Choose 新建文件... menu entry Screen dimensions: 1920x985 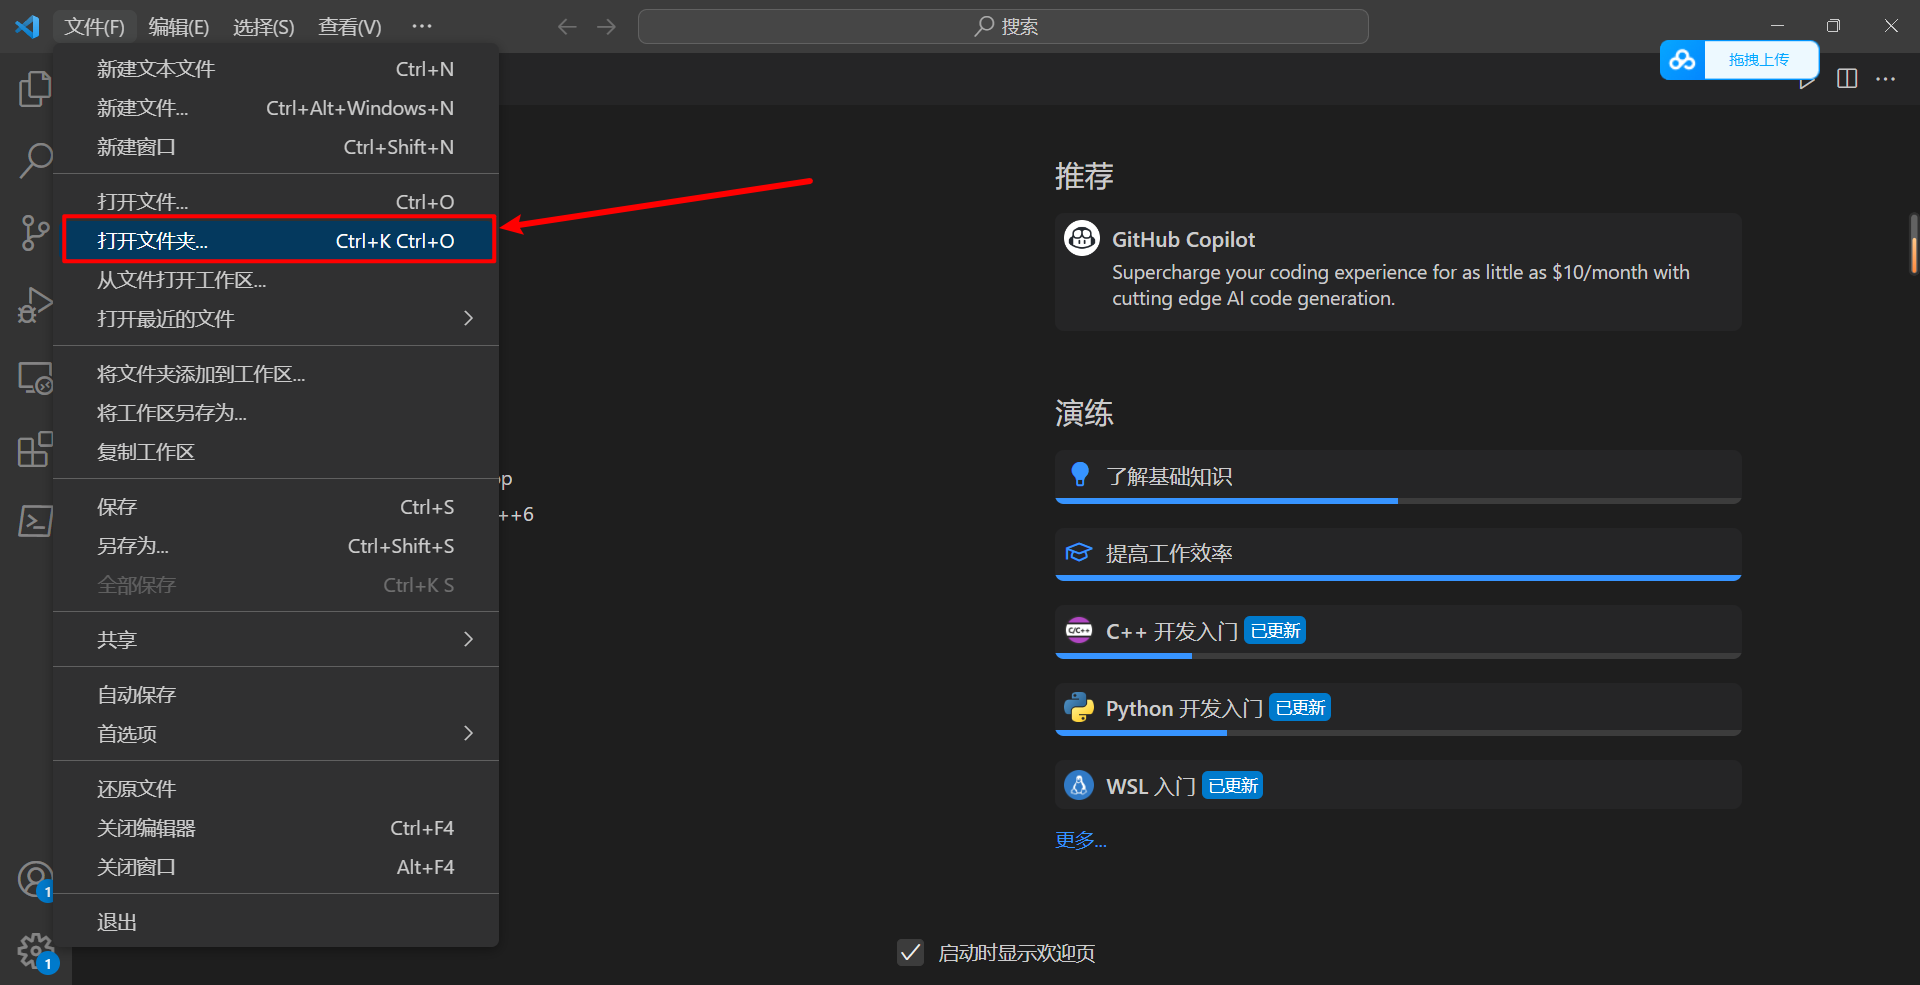click(276, 108)
